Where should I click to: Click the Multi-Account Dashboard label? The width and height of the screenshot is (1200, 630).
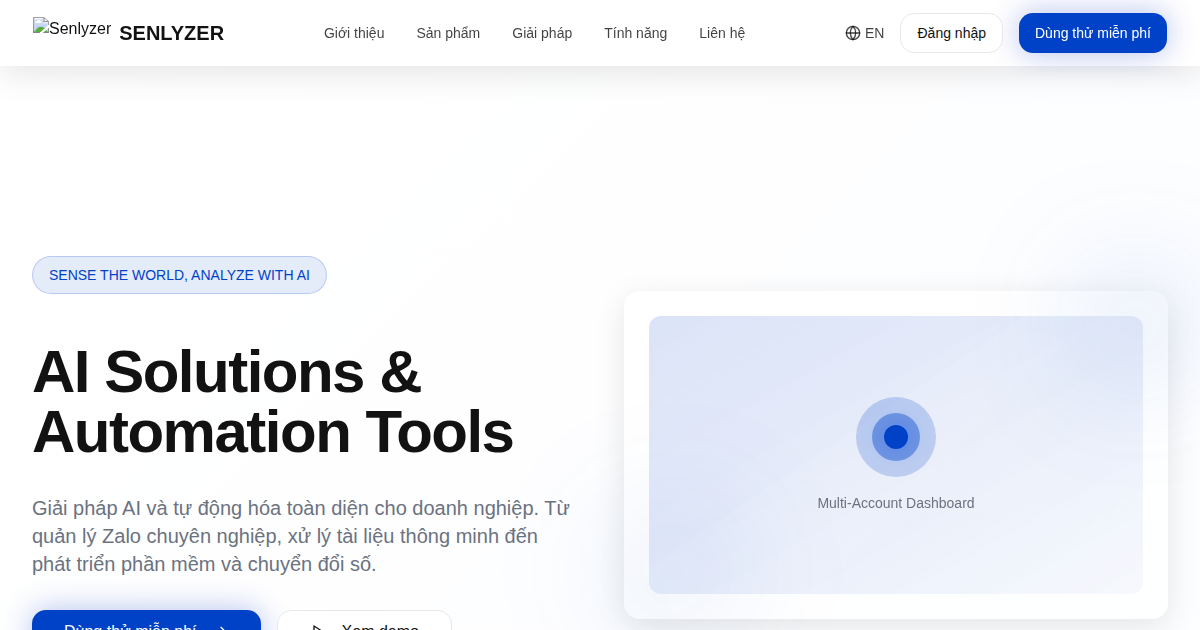pos(896,503)
